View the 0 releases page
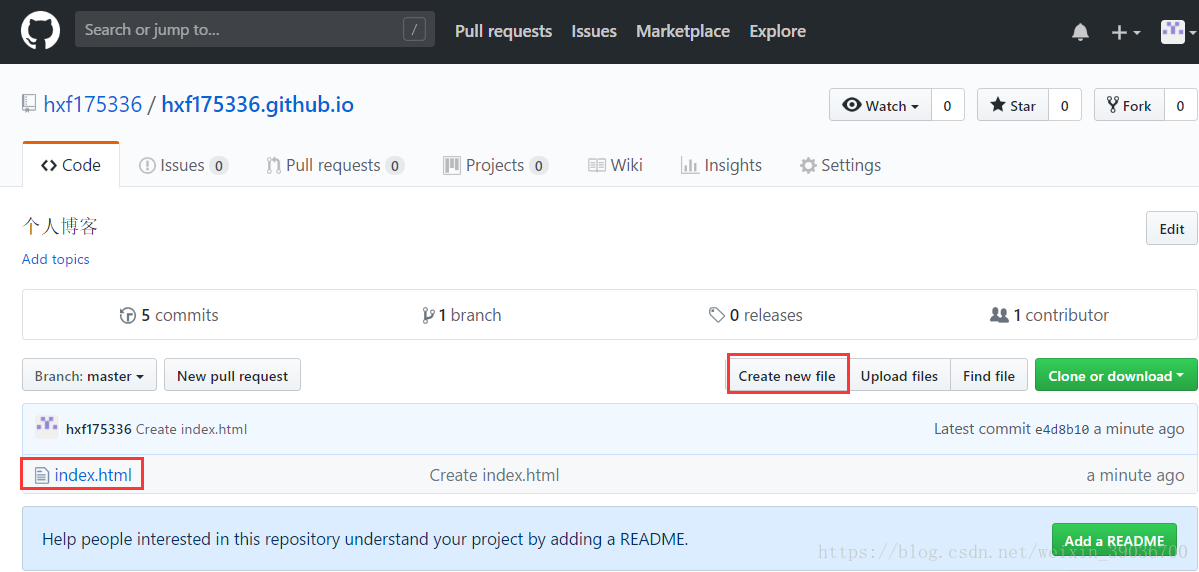Viewport: 1199px width, 572px height. 755,315
